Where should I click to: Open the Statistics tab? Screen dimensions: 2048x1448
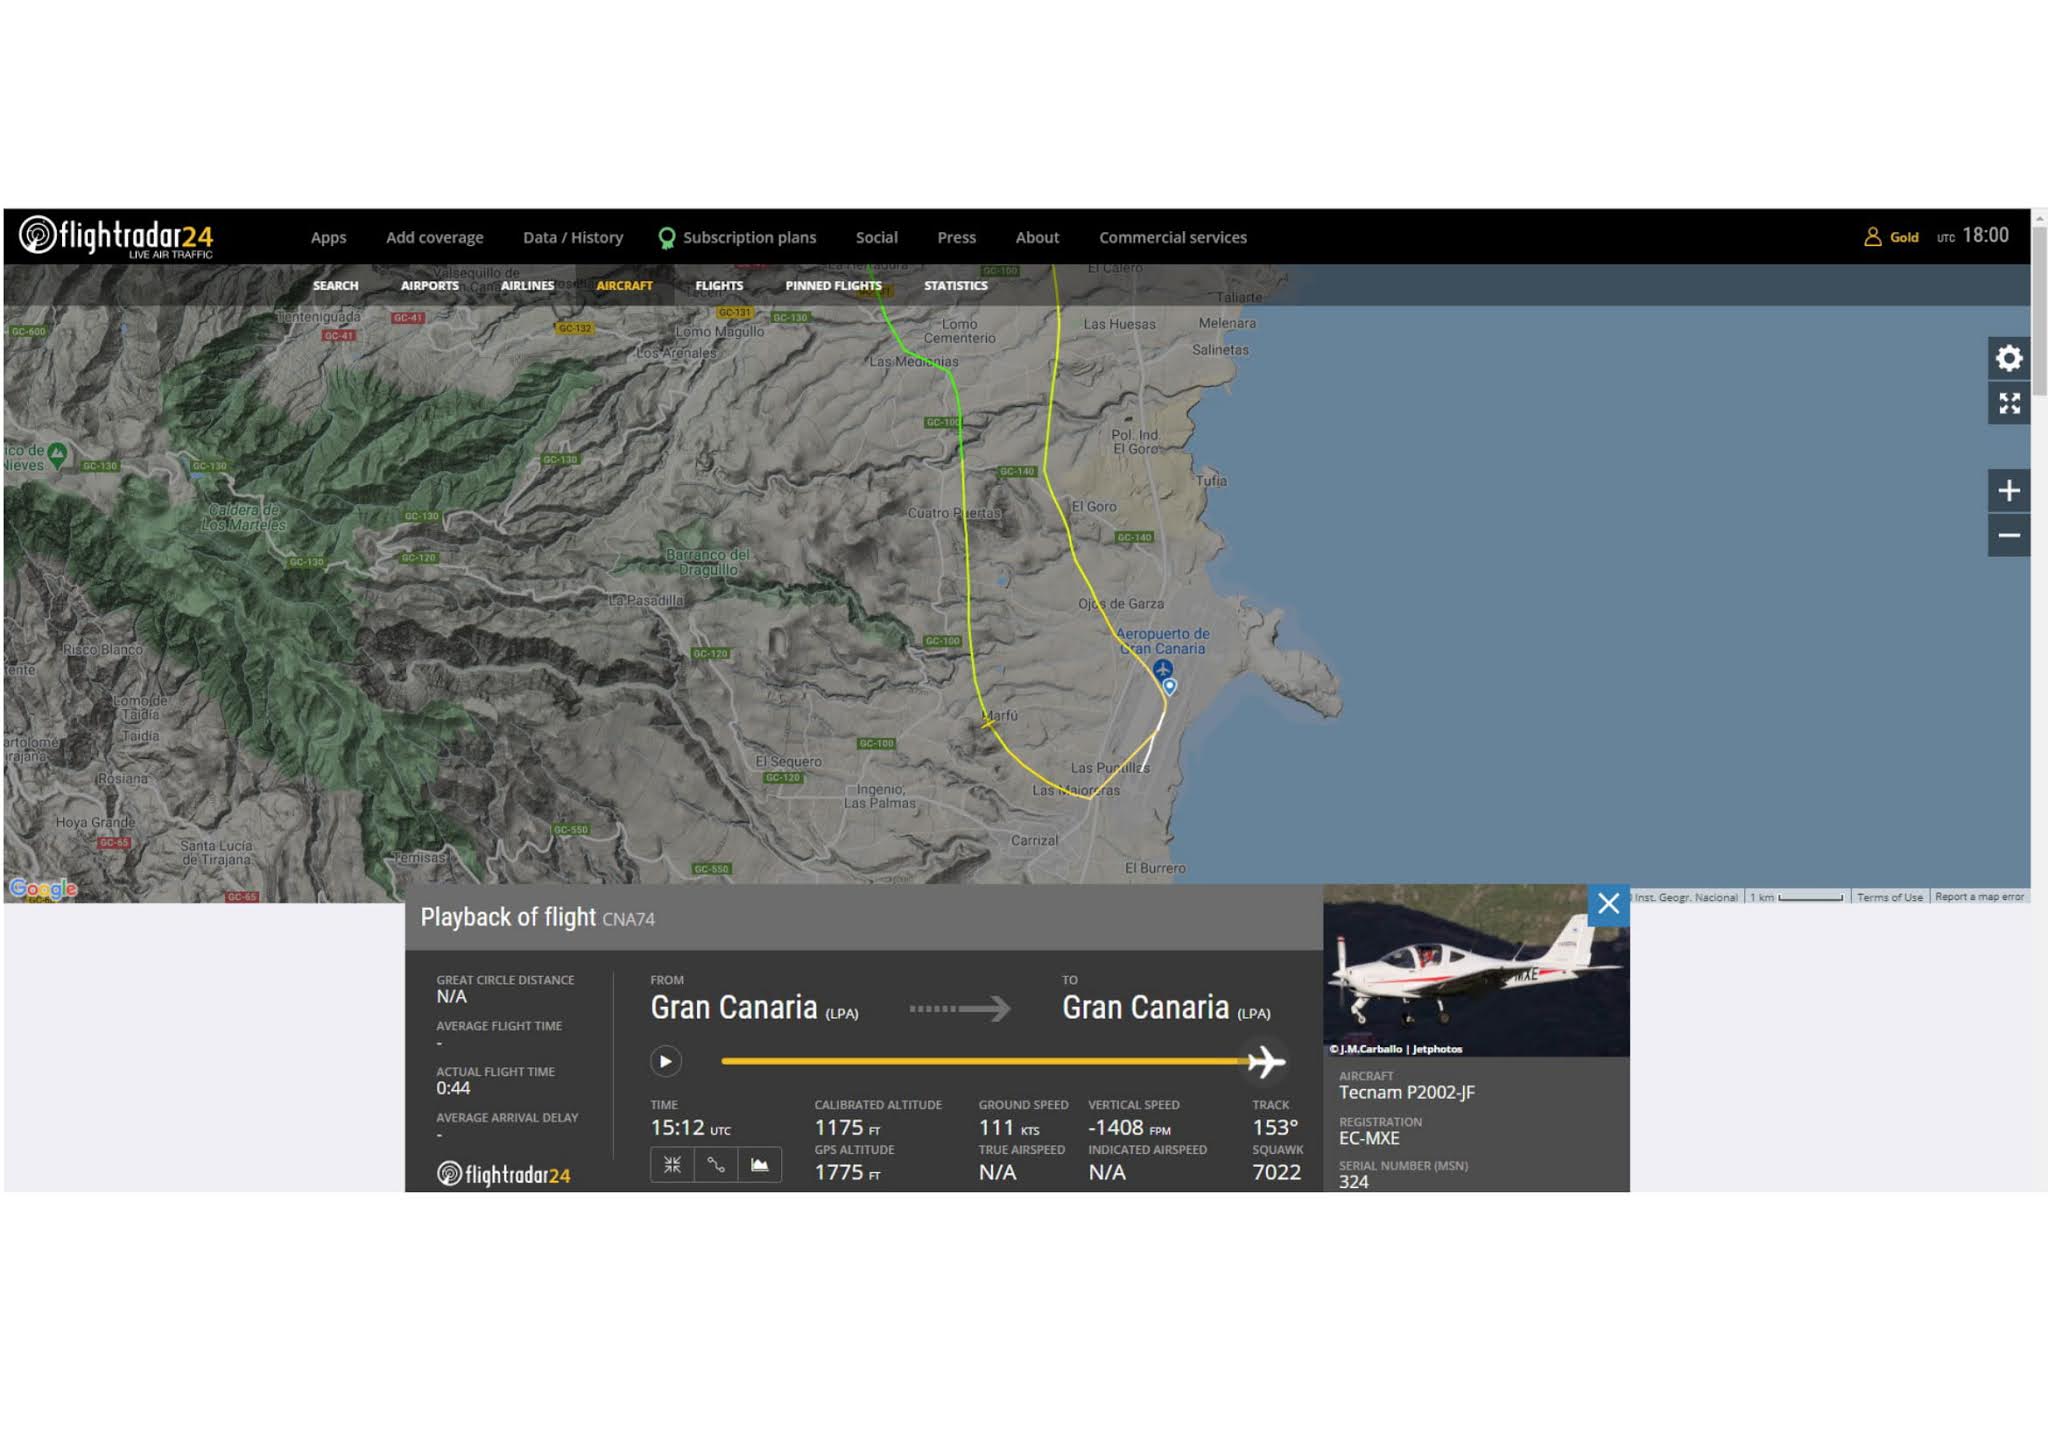pos(955,286)
